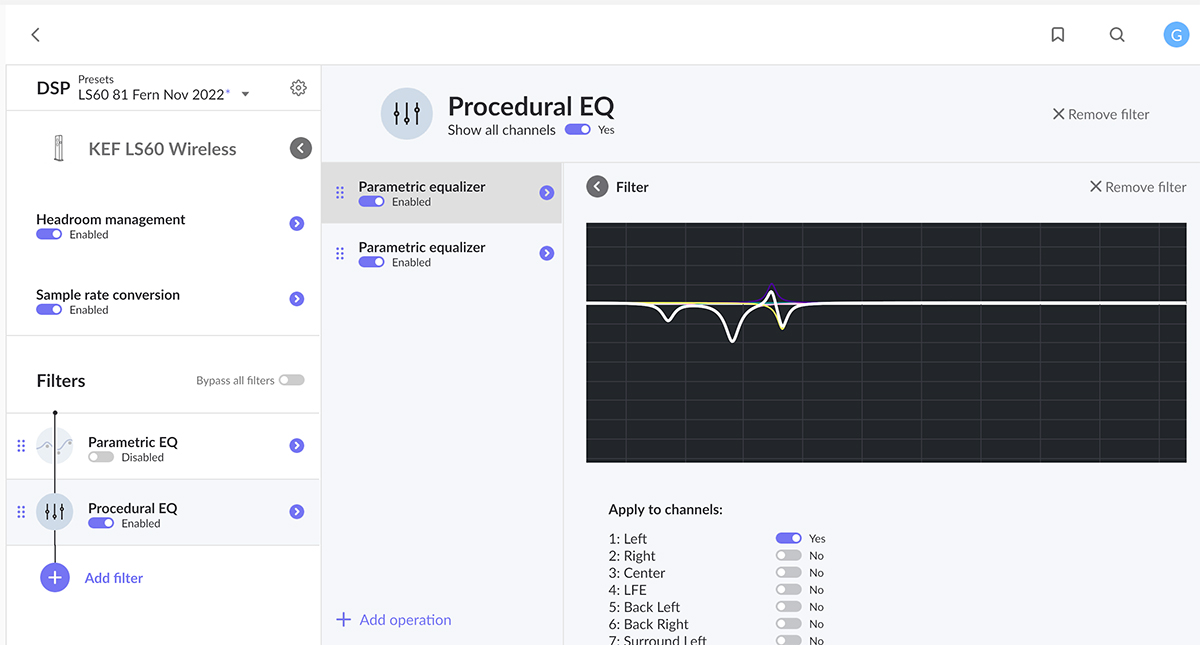Enable channel 5: Back Left switch
Screen dimensions: 1200x645
tap(789, 607)
